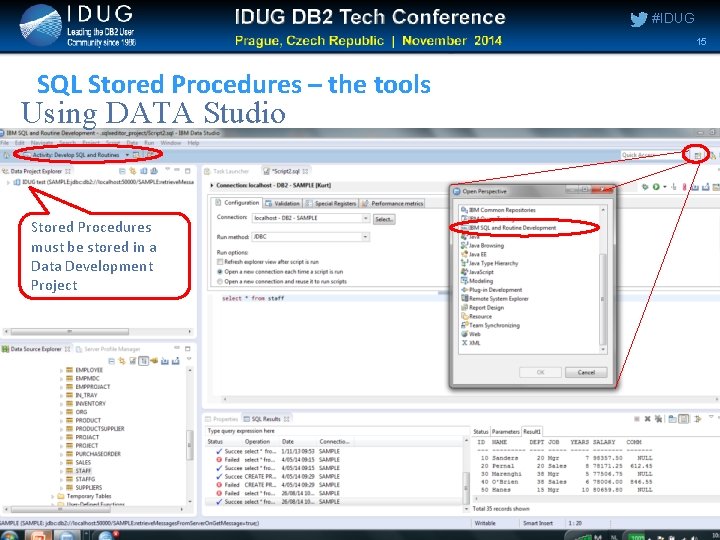Click the PowerPoint taskbar icon
Viewport: 720px width, 540px height.
[x=39, y=535]
